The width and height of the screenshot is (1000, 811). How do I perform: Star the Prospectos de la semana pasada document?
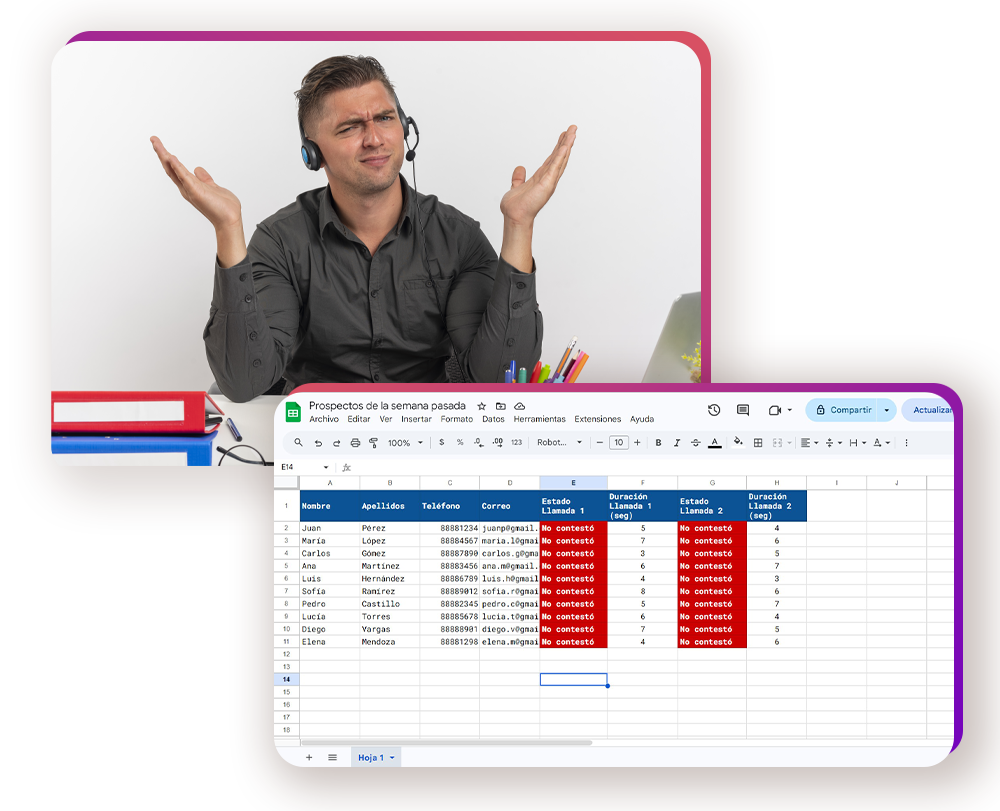point(482,406)
